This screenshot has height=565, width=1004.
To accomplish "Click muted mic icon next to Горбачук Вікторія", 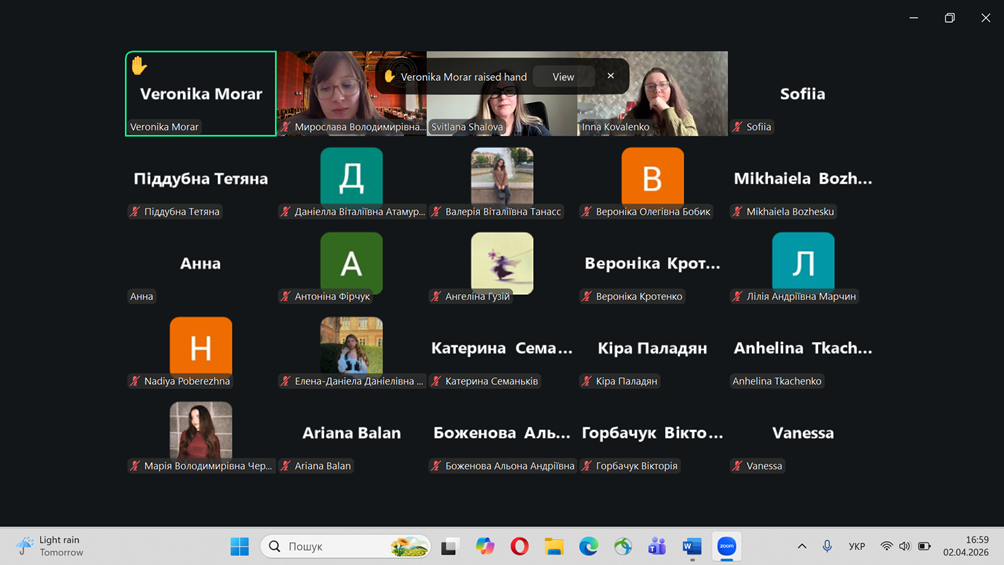I will 587,466.
